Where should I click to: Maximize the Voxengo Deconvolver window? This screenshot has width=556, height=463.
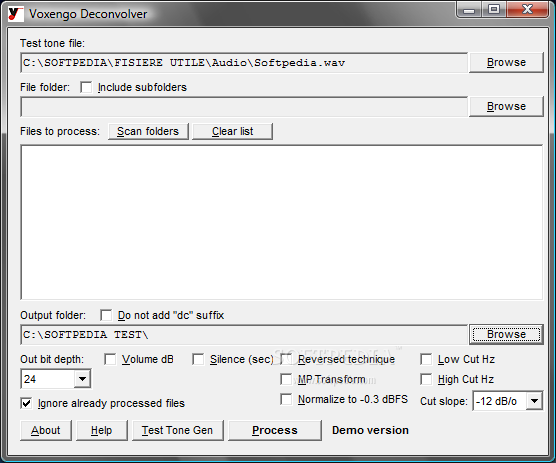tap(494, 10)
